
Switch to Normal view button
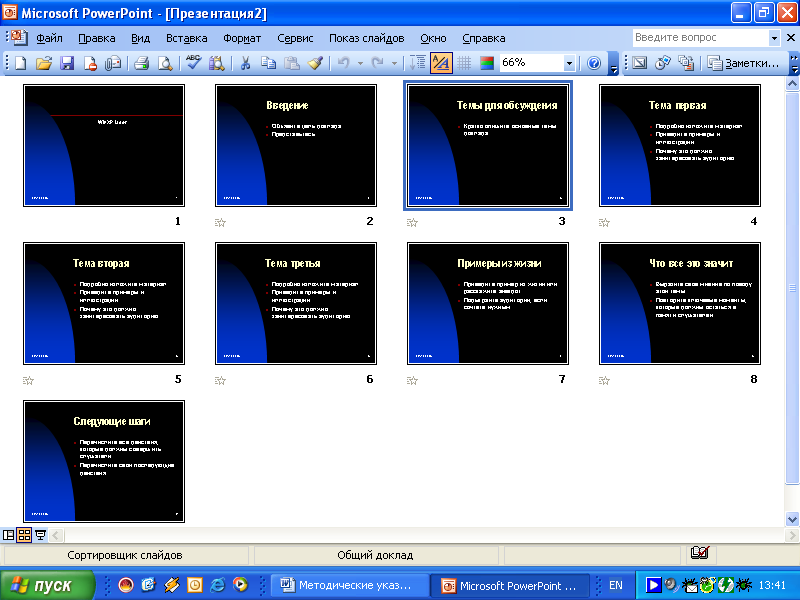[x=9, y=535]
